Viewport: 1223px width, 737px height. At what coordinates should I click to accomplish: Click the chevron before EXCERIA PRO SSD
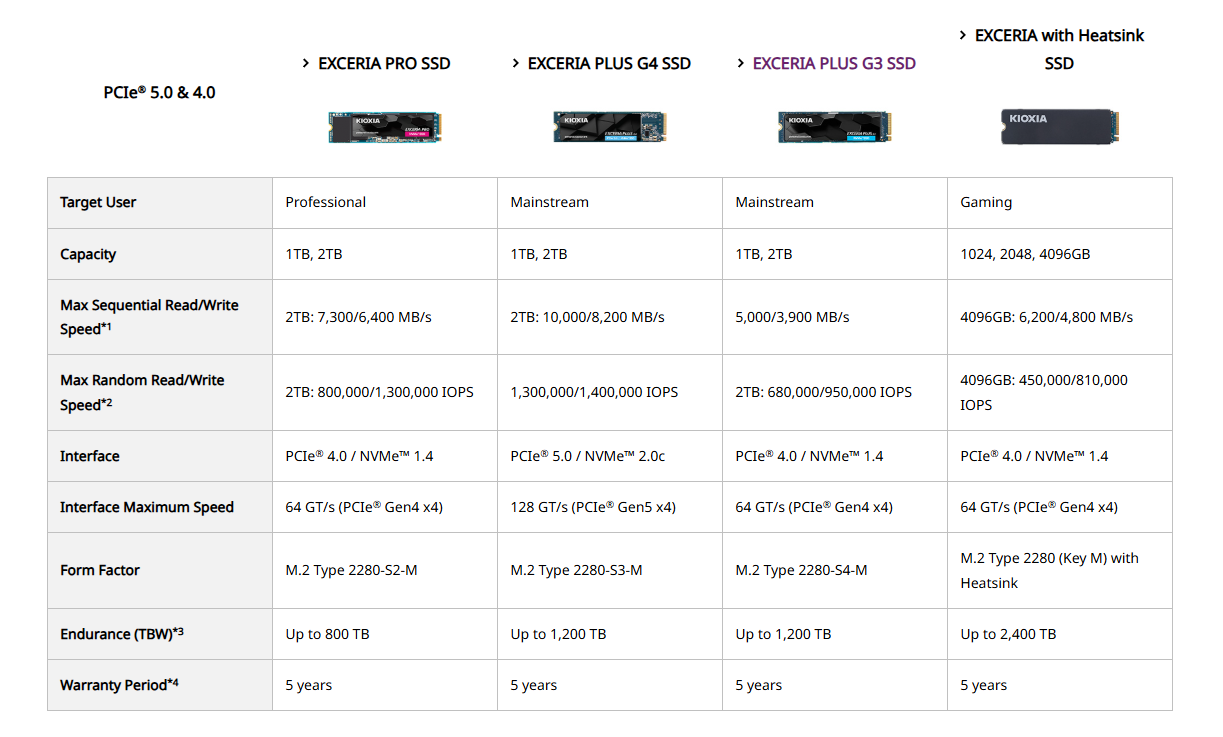pos(306,63)
